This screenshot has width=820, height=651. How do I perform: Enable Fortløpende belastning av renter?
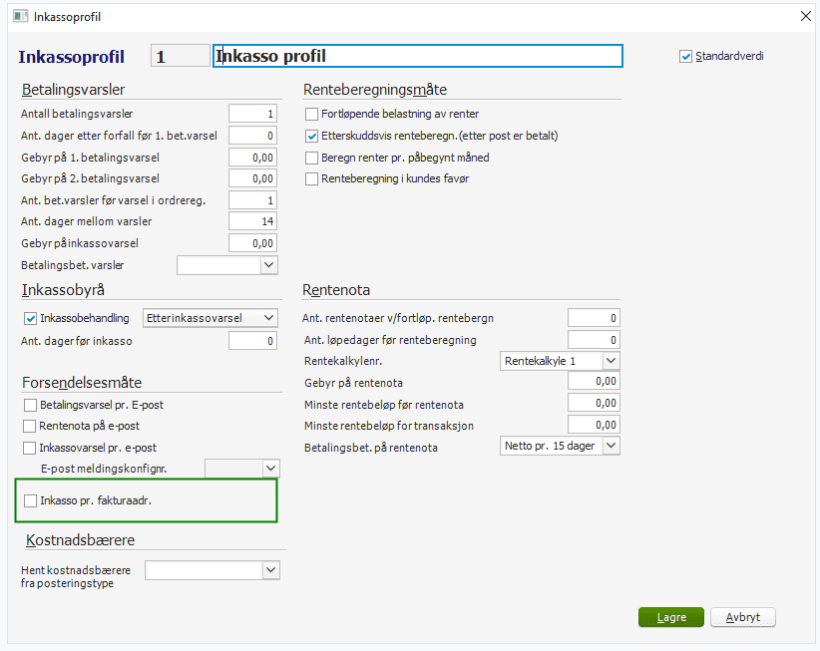(x=312, y=114)
